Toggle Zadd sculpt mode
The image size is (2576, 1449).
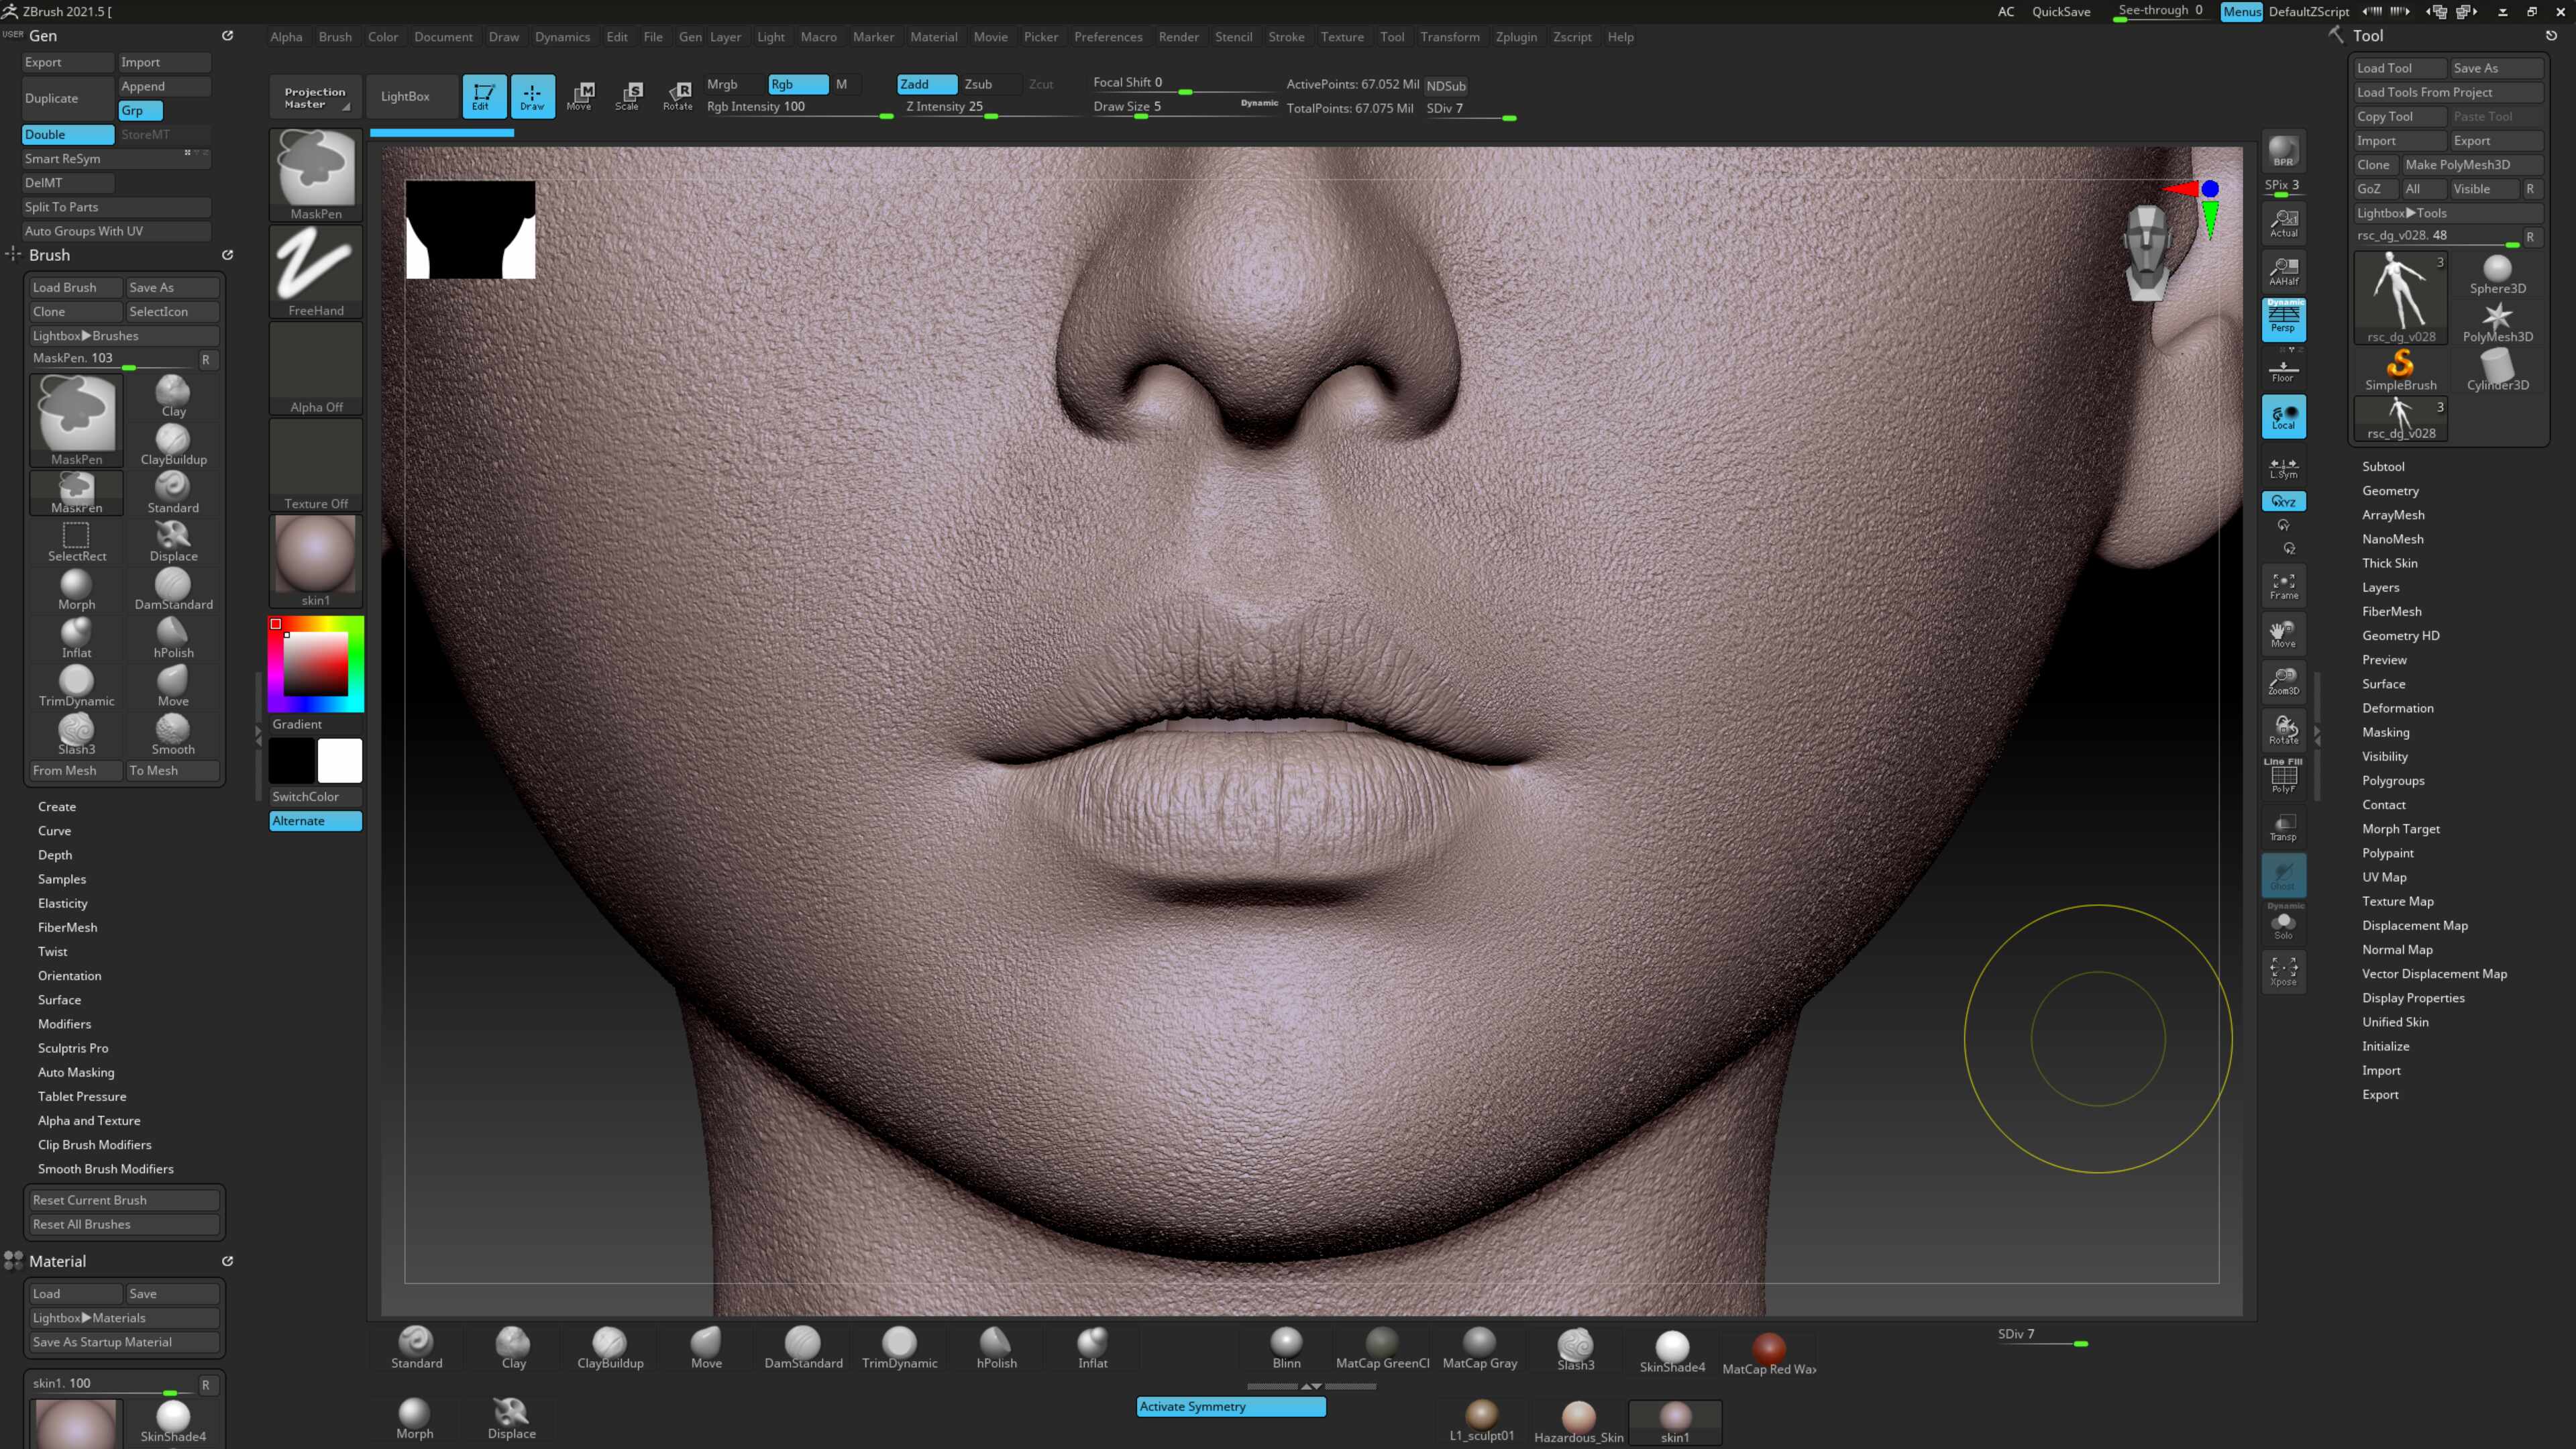click(x=926, y=84)
